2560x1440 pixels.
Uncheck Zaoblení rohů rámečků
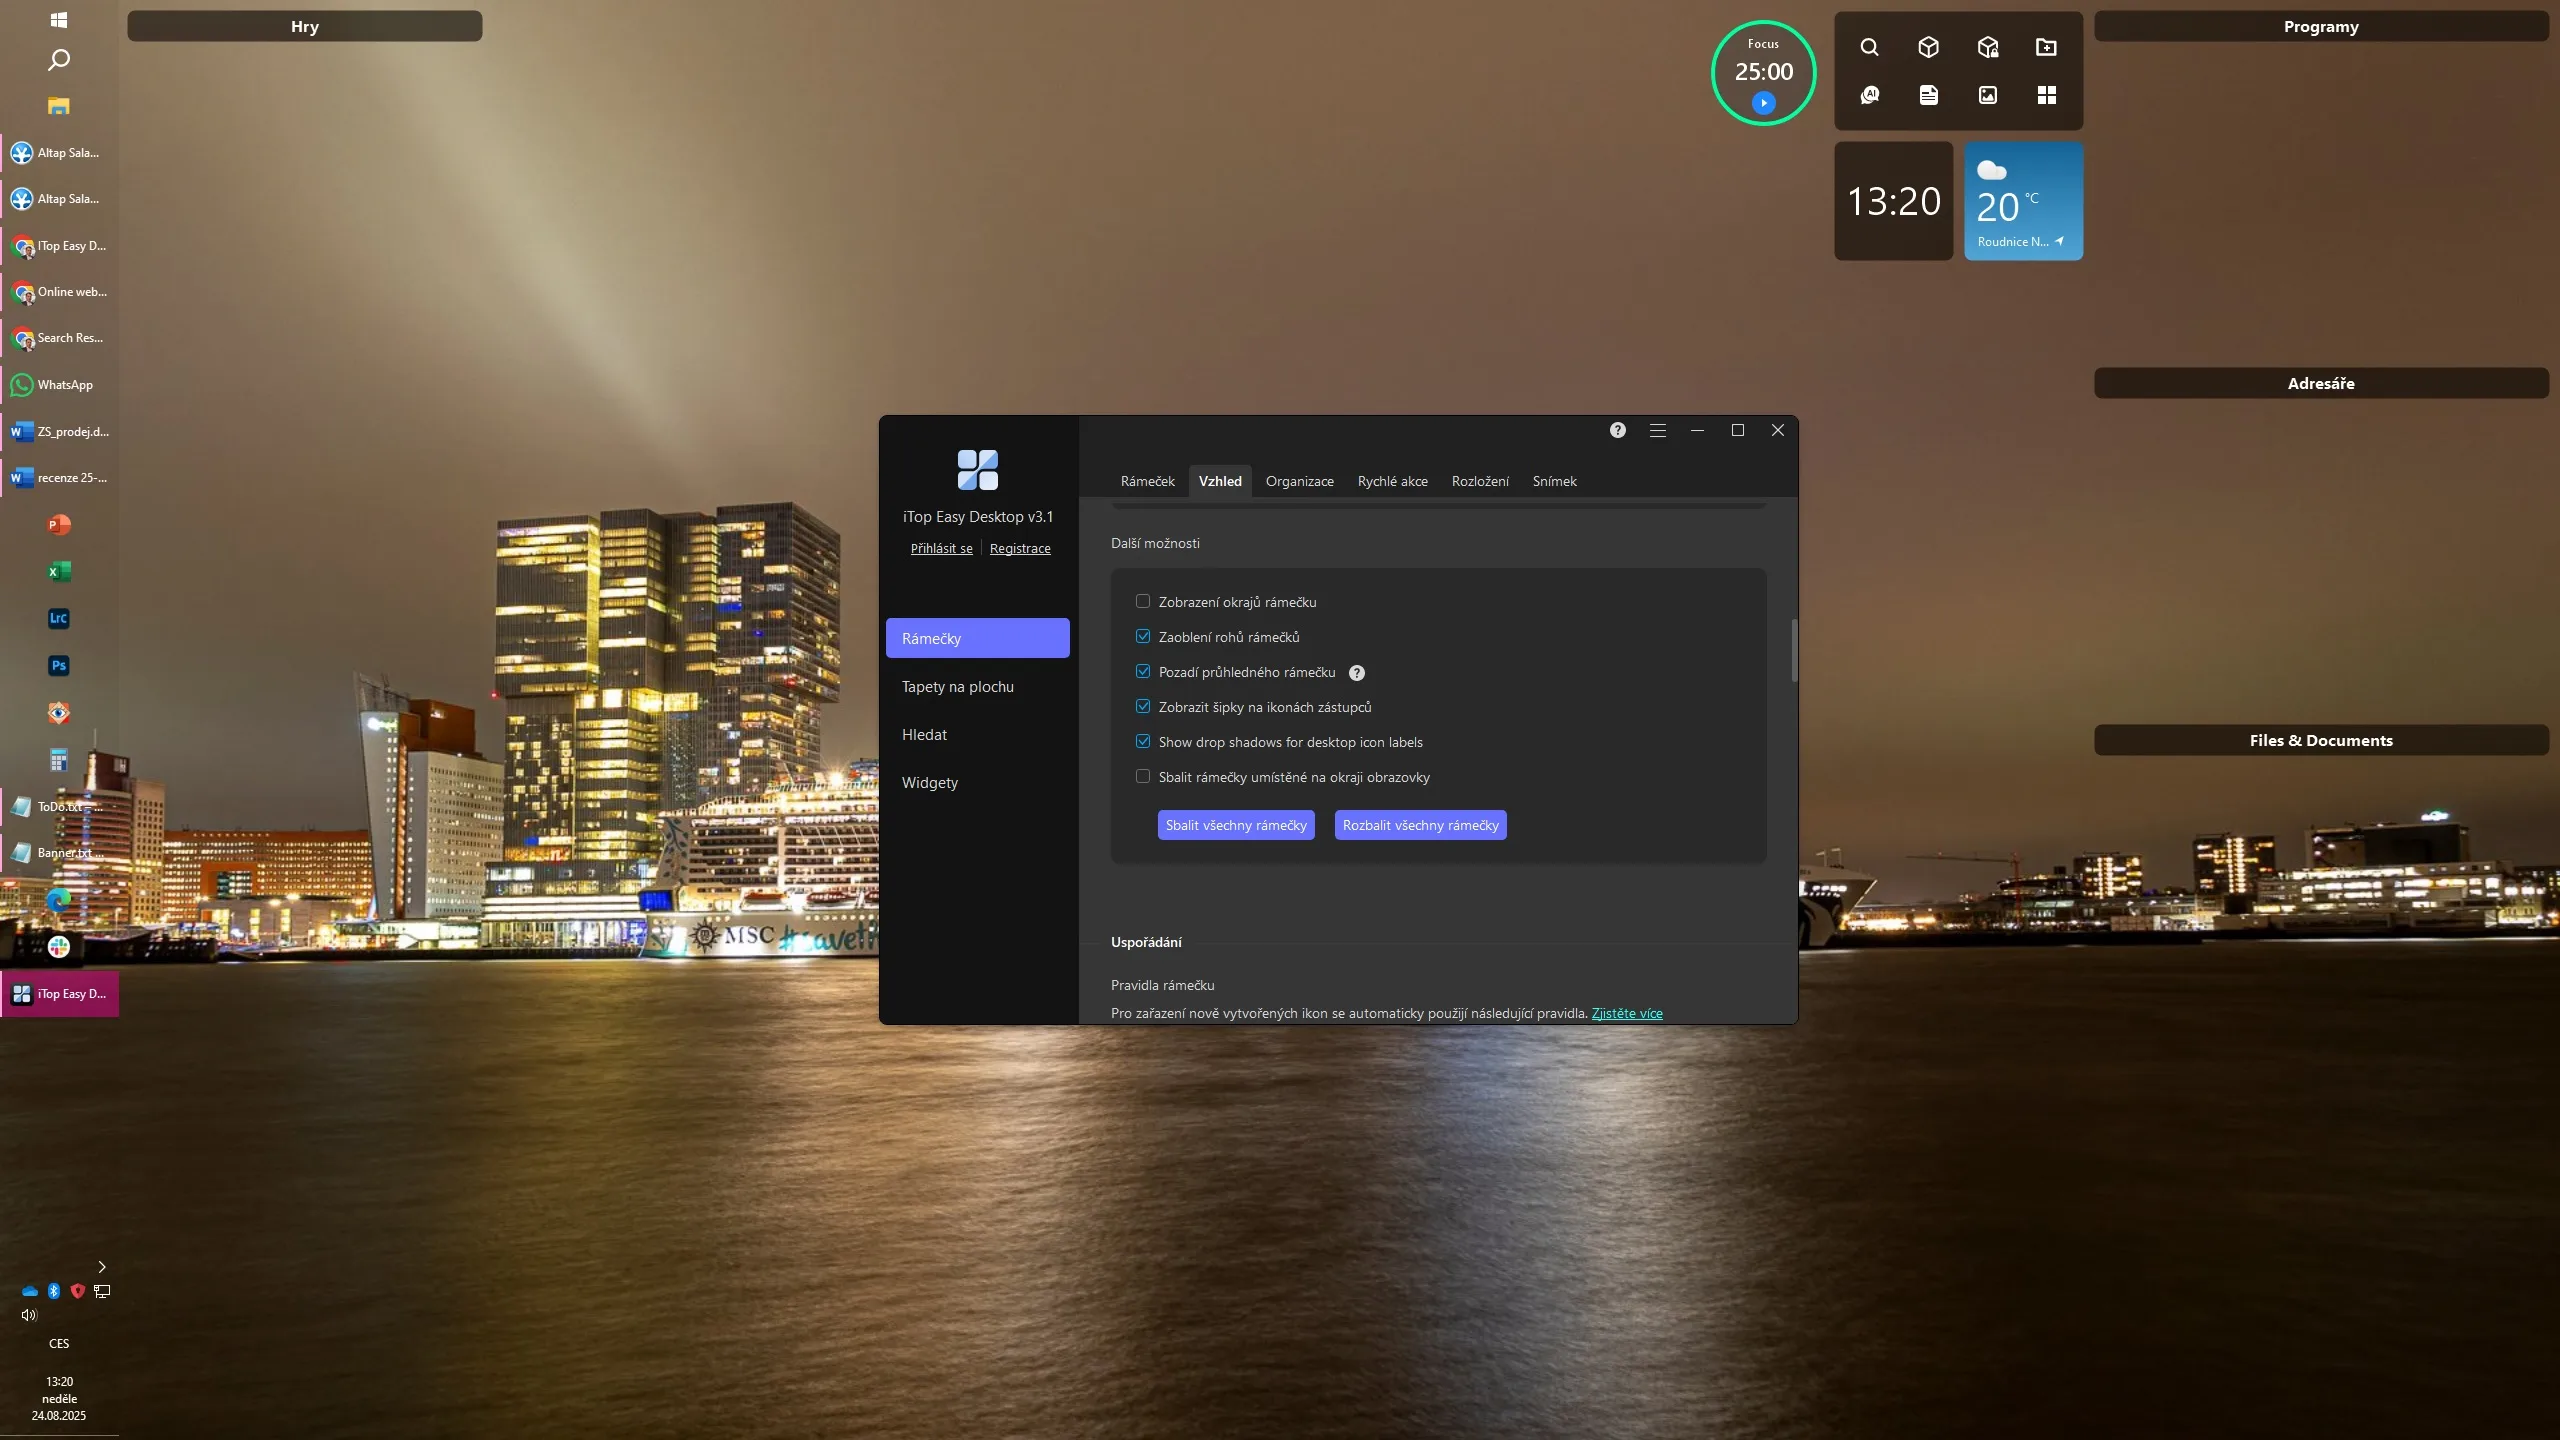coord(1143,636)
